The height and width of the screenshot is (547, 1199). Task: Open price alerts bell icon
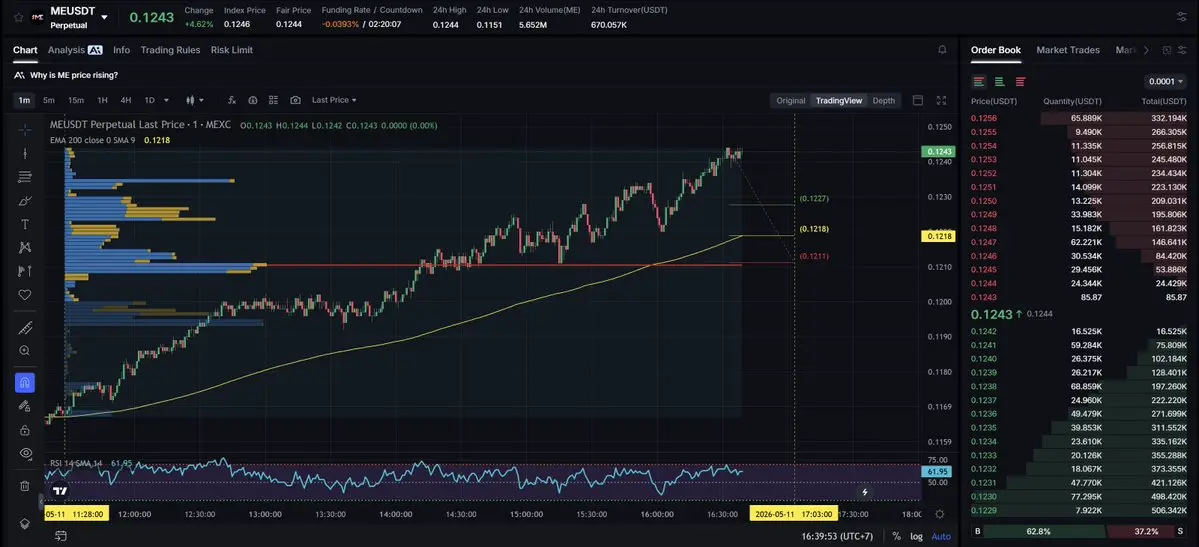click(x=942, y=50)
